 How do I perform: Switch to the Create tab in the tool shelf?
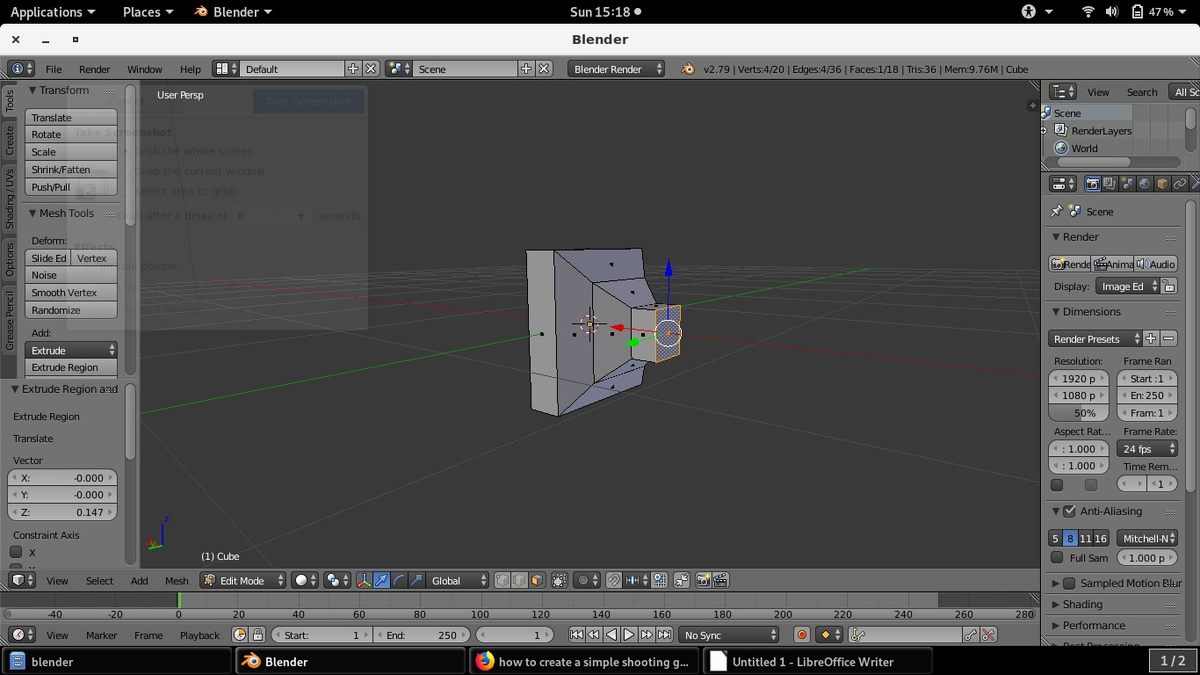(x=10, y=140)
